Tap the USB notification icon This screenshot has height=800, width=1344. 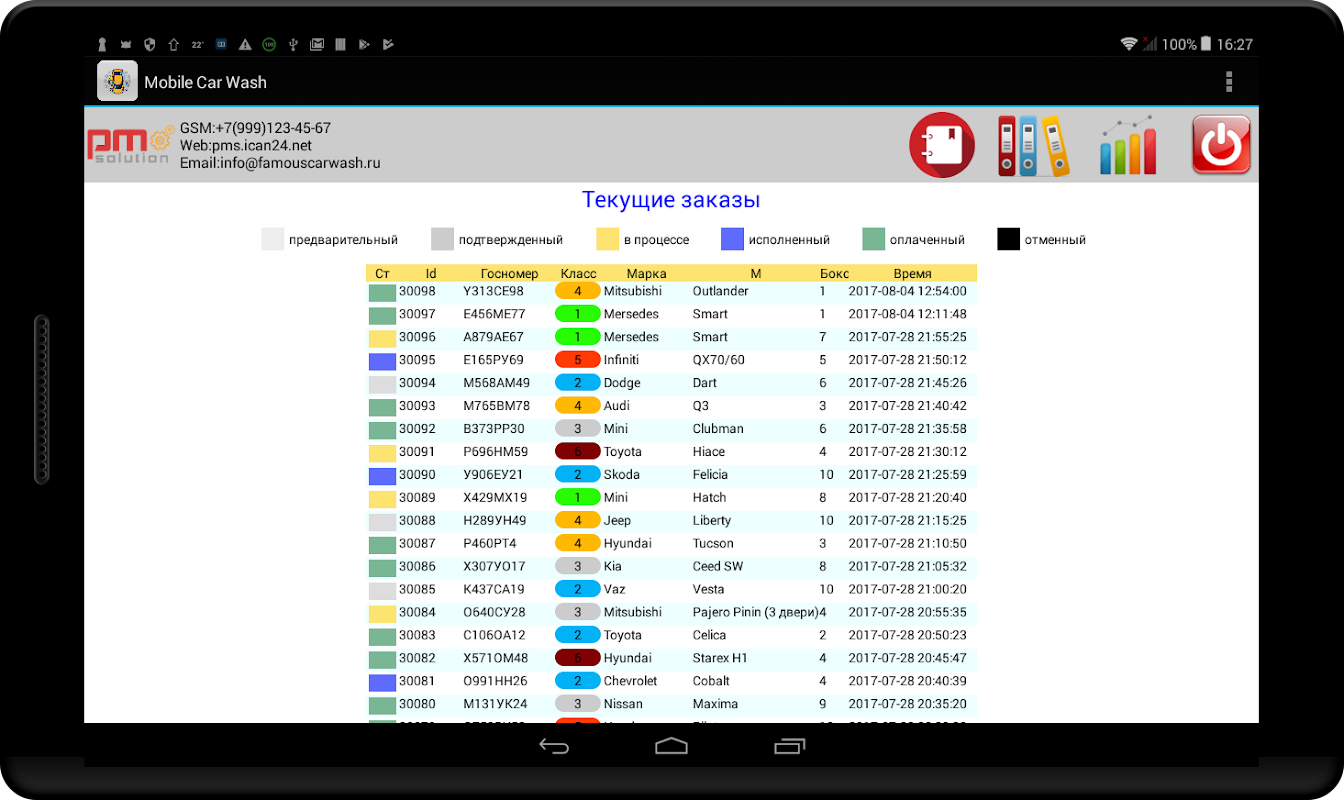point(293,44)
